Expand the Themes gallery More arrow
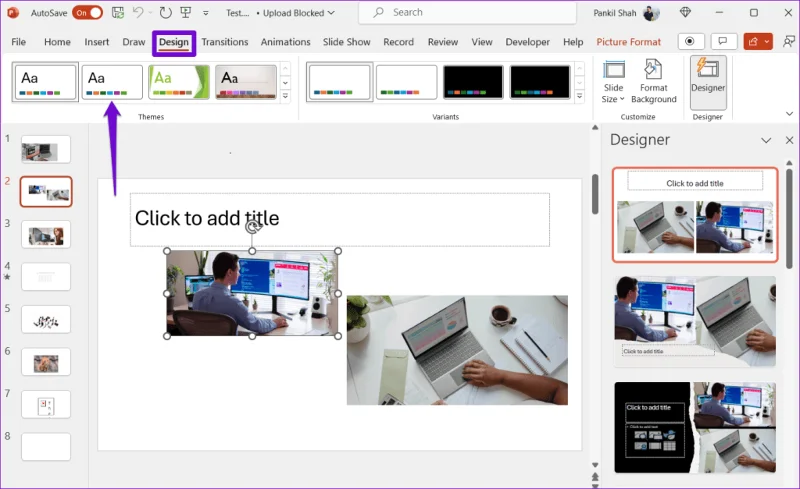This screenshot has width=800, height=489. [x=285, y=95]
